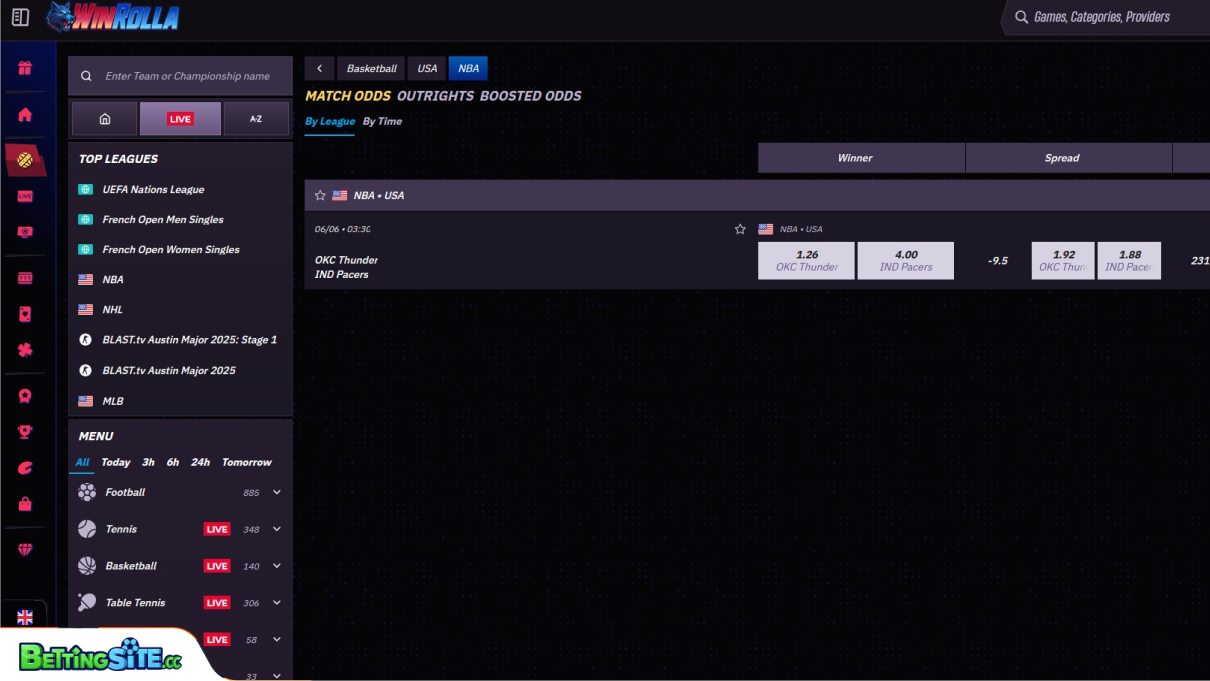The height and width of the screenshot is (681, 1210).
Task: Expand the Table Tennis category chevron
Action: point(277,603)
